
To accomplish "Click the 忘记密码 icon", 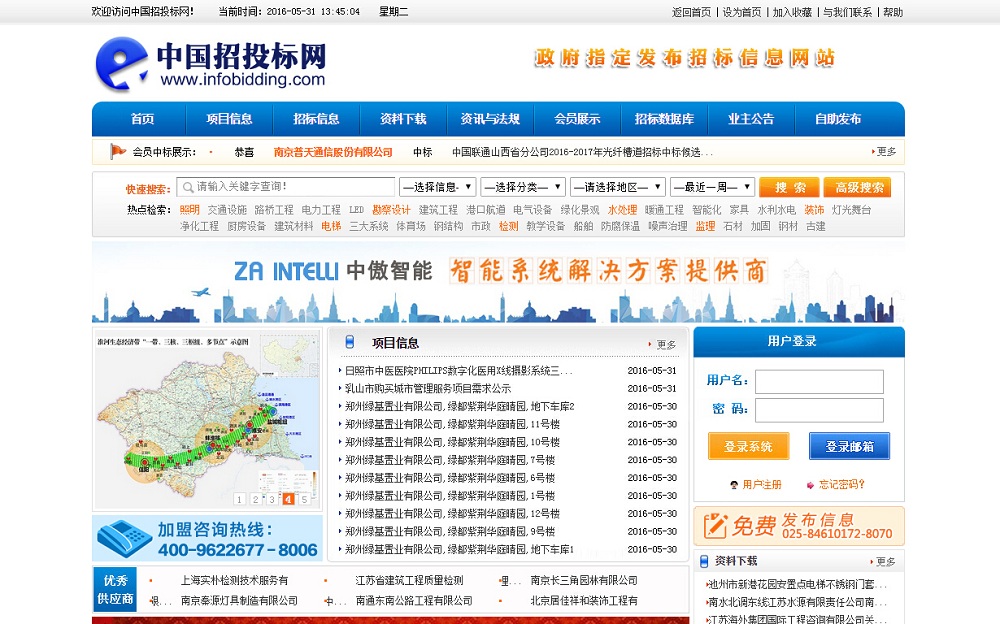I will pyautogui.click(x=809, y=485).
